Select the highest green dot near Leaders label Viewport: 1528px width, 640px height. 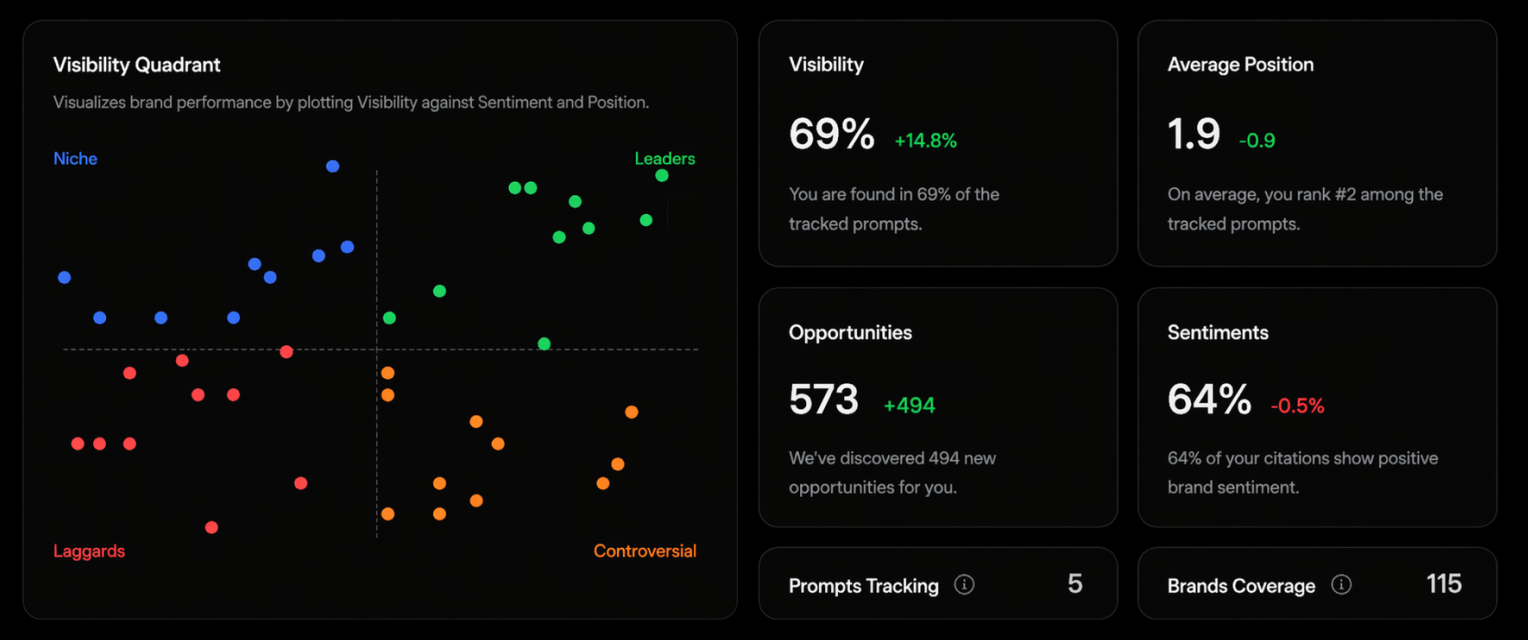tap(661, 174)
